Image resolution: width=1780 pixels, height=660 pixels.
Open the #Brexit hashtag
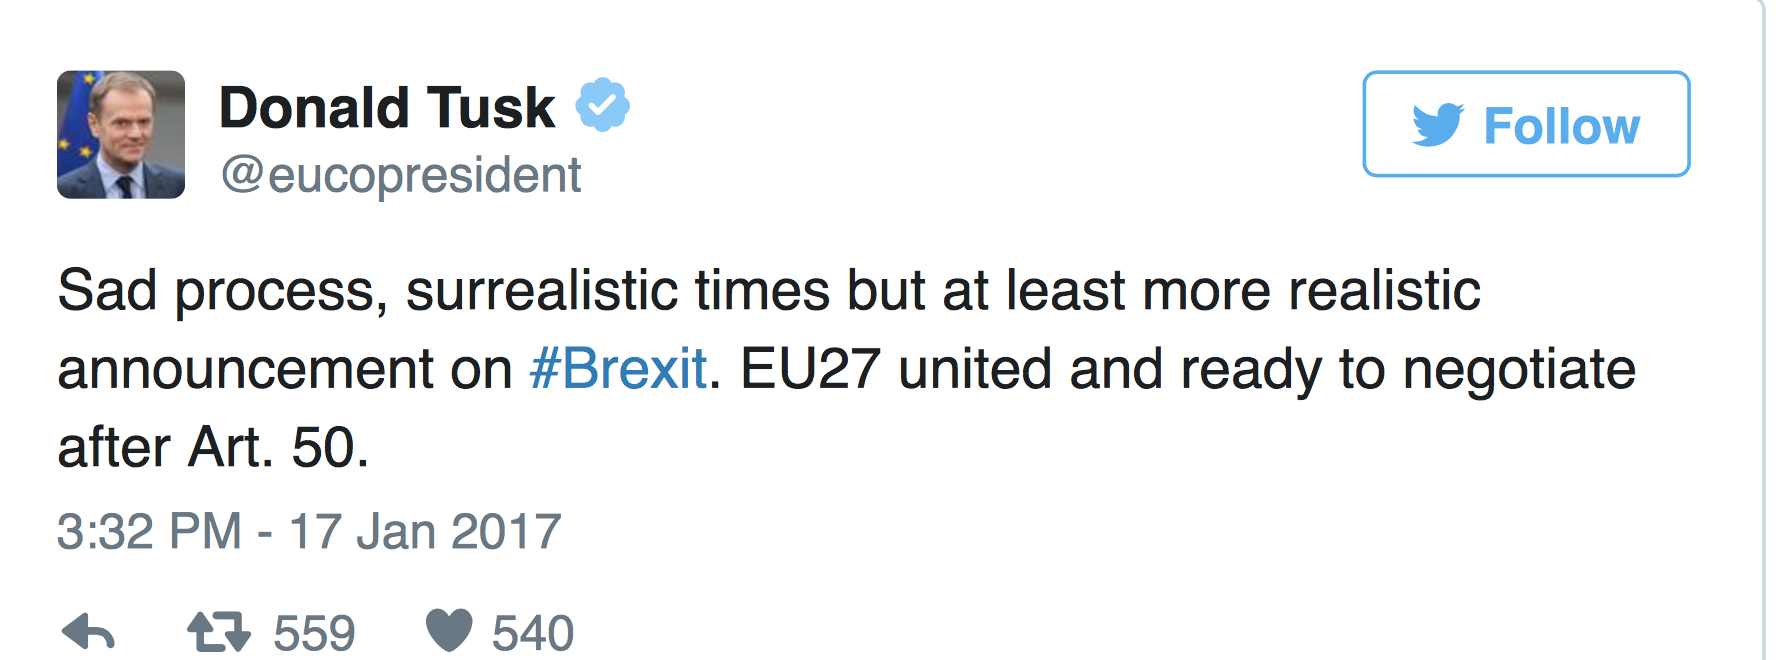618,368
